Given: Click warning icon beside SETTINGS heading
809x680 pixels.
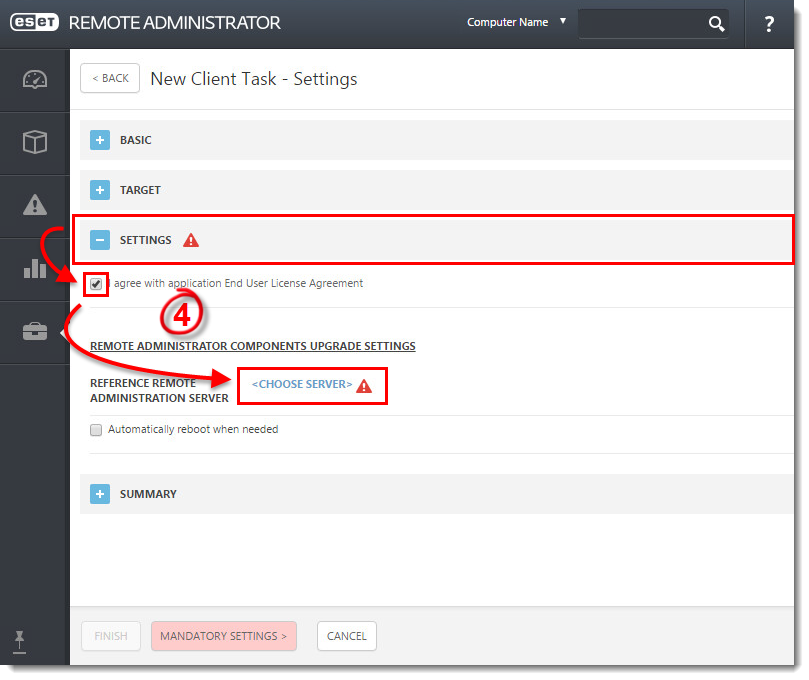Looking at the screenshot, I should tap(191, 240).
